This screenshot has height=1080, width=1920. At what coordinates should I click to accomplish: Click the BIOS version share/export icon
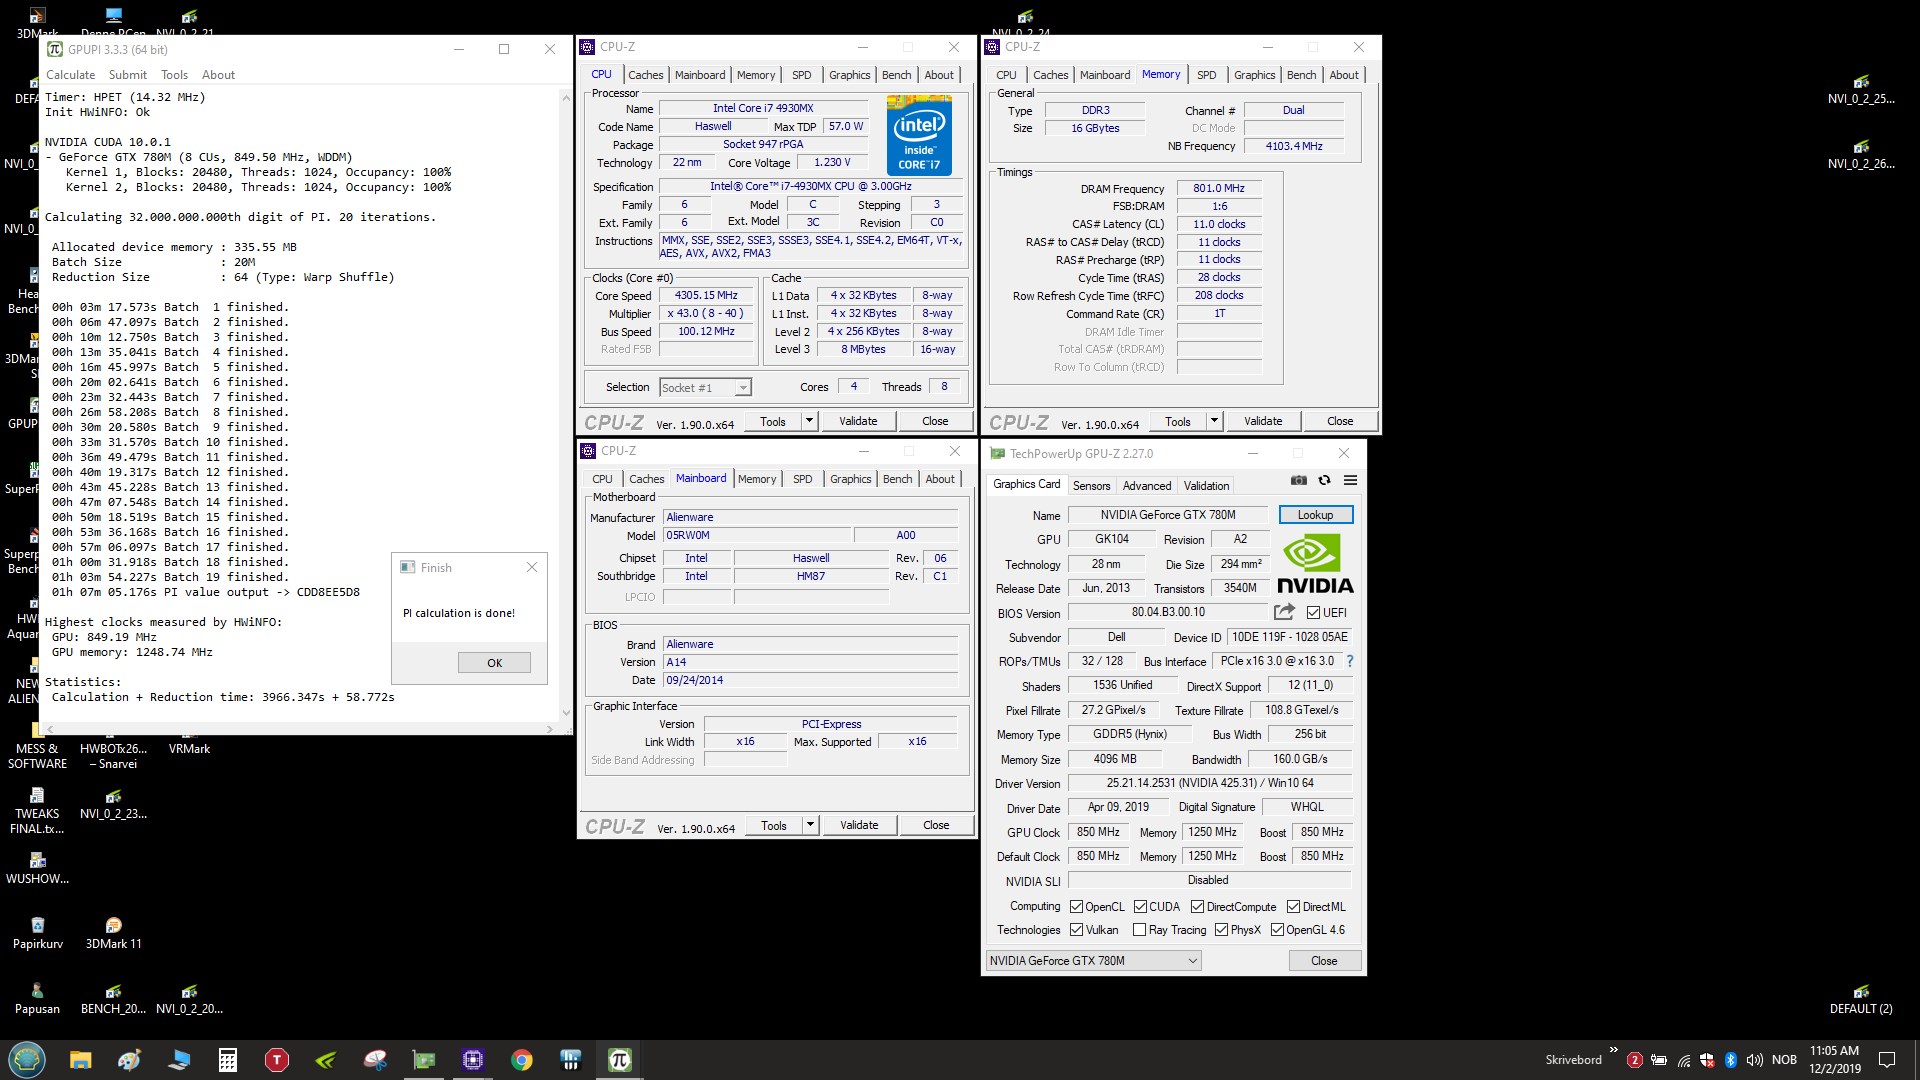point(1284,611)
